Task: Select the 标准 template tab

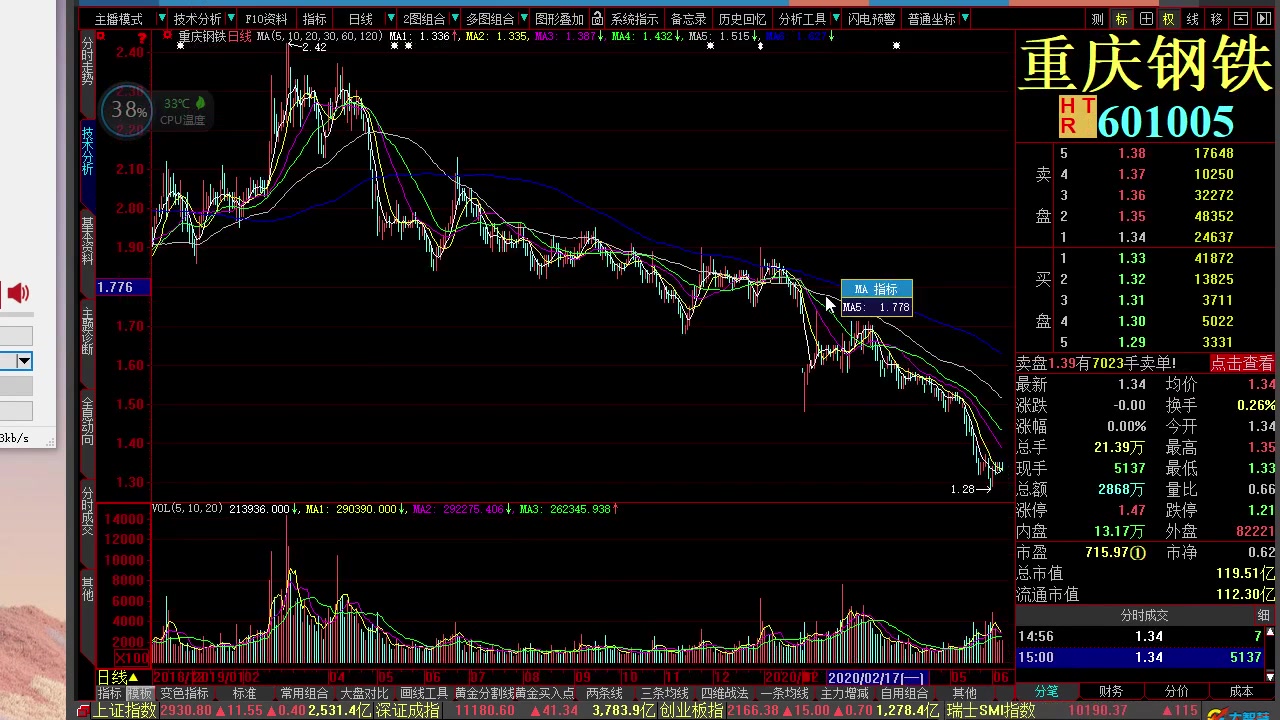Action: pos(244,693)
